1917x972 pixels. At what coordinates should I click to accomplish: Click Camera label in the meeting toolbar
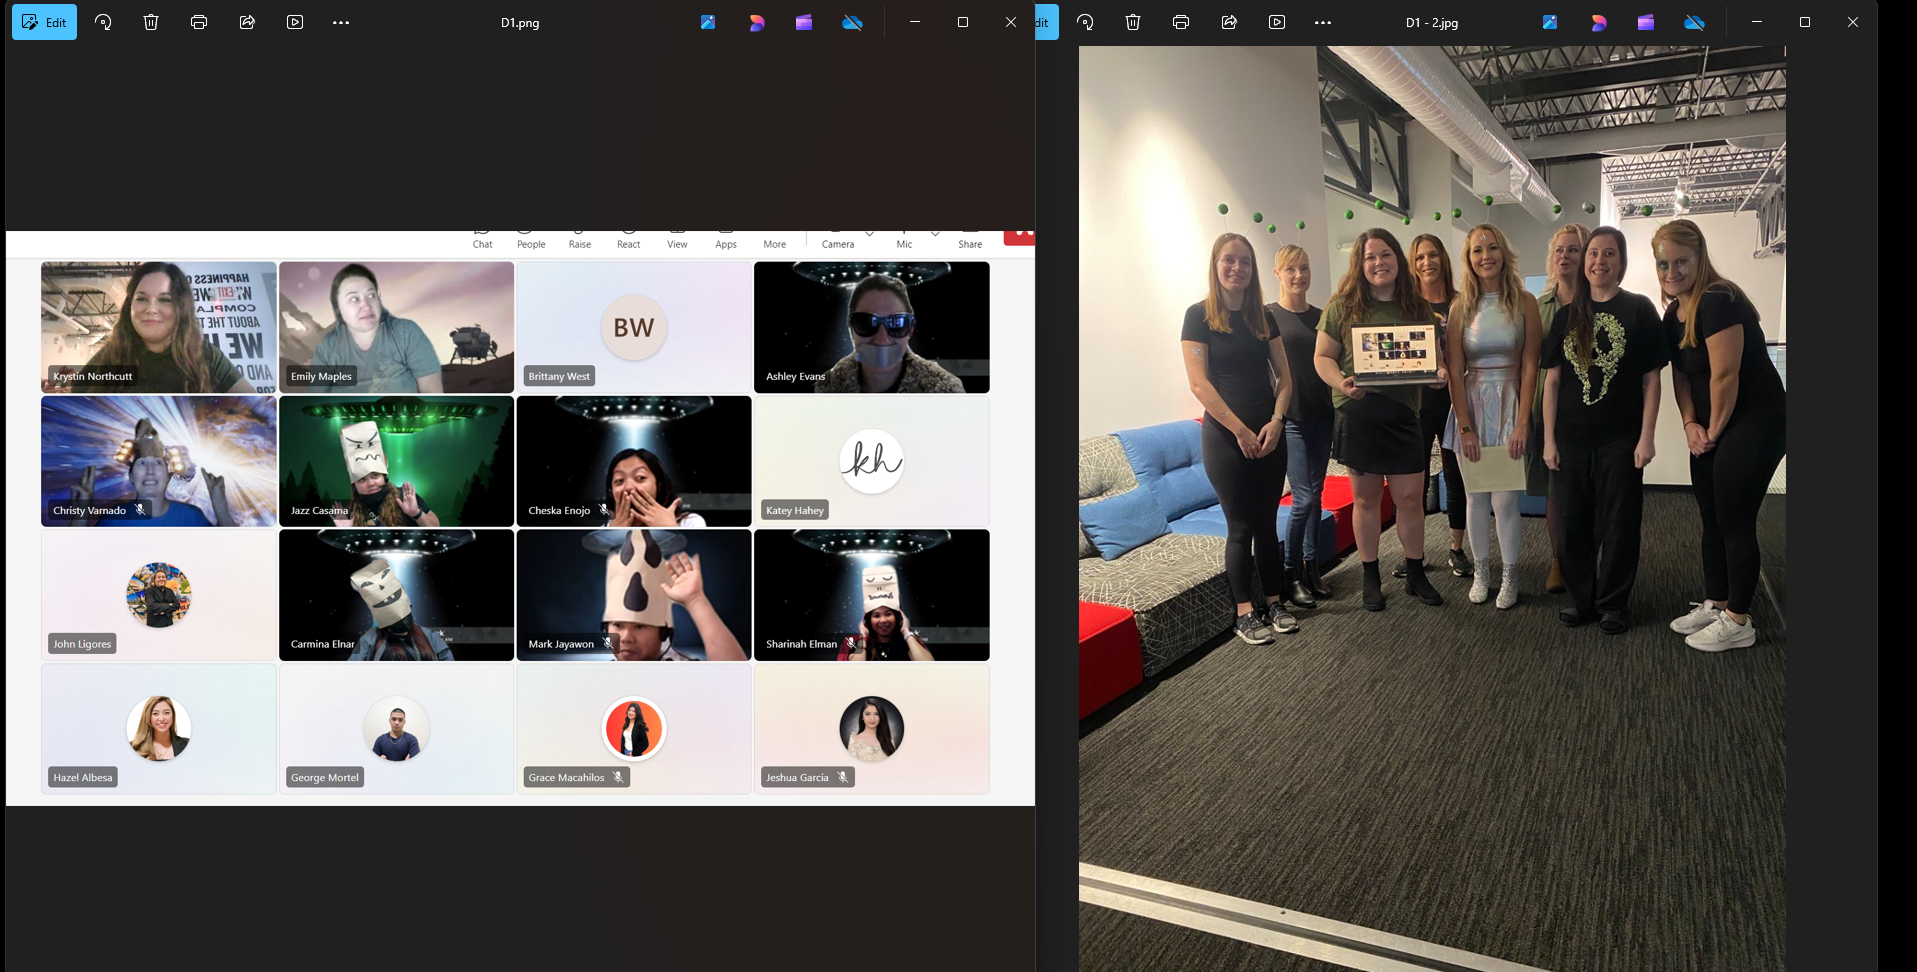point(838,244)
